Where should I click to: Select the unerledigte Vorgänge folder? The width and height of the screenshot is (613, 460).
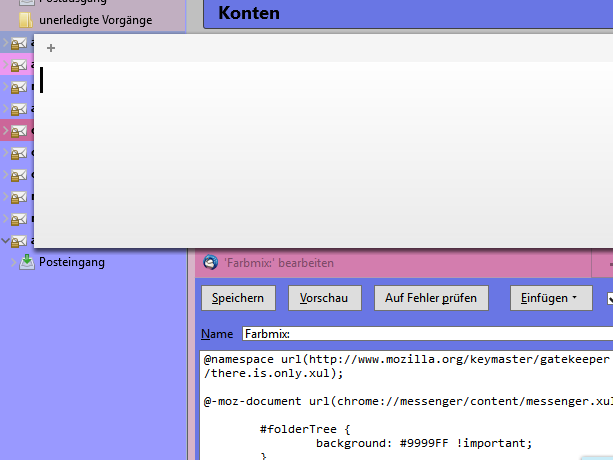(x=95, y=20)
